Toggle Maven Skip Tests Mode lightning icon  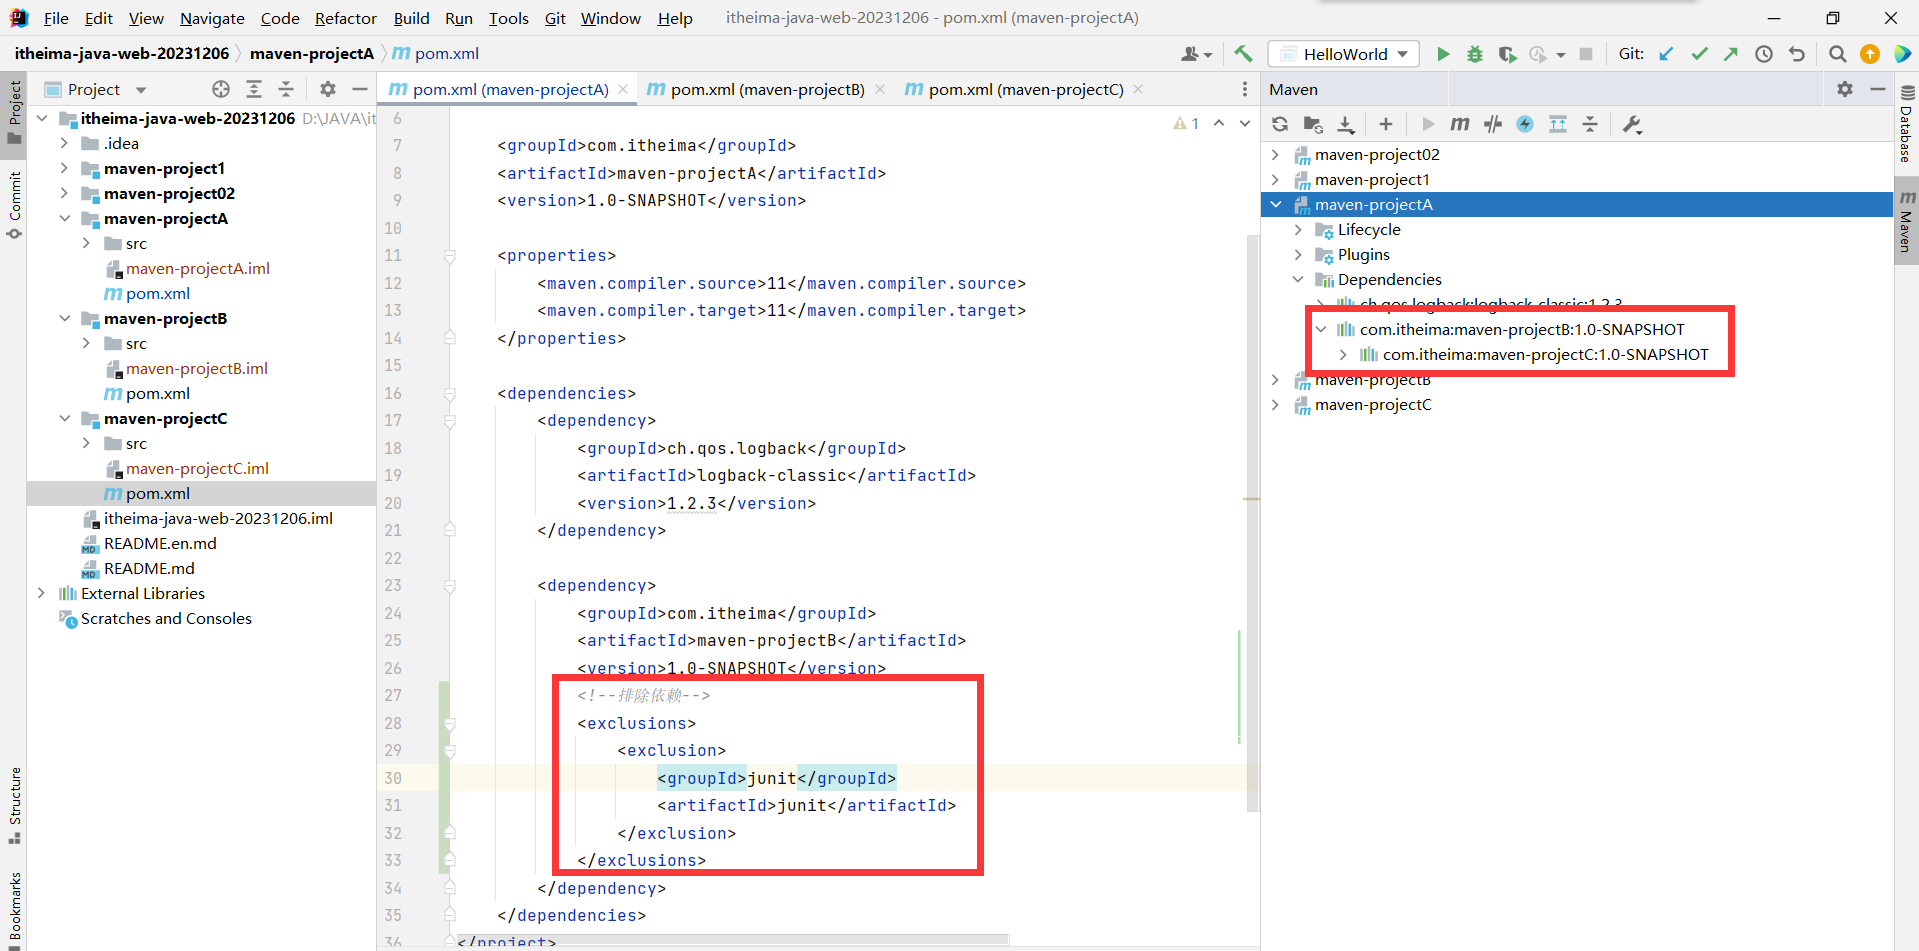point(1525,124)
